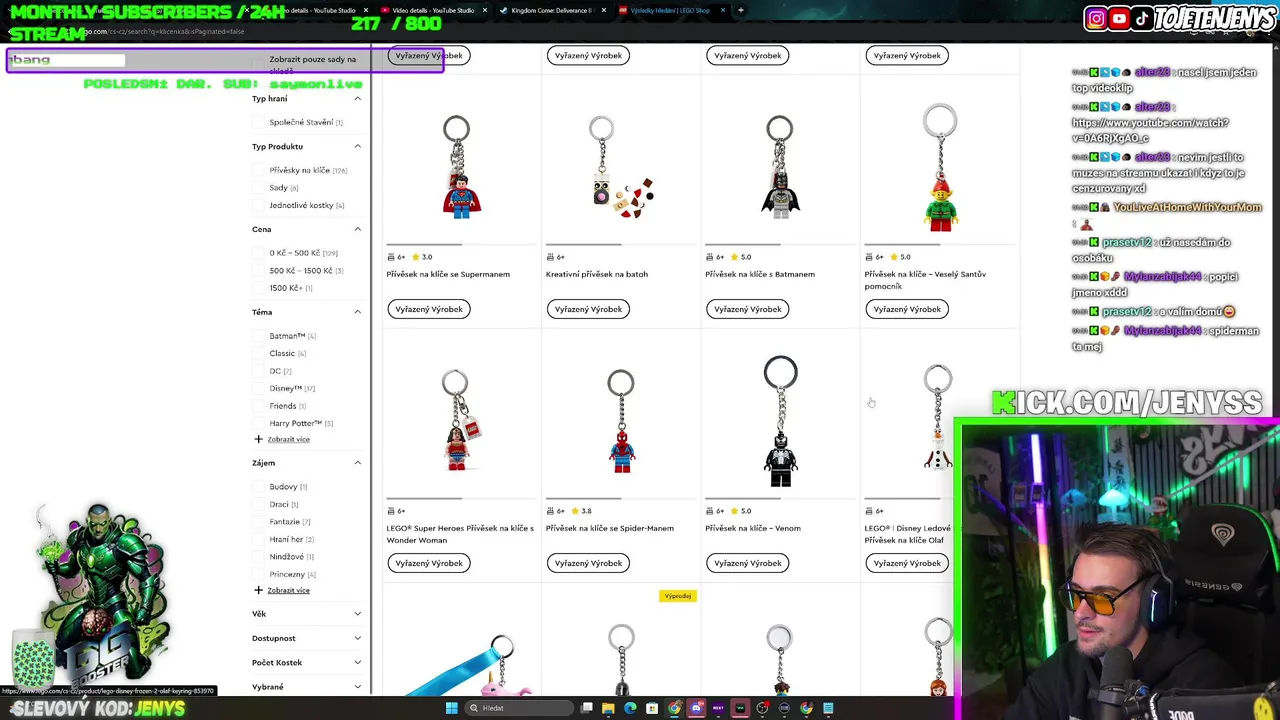Expand the Počet Kostek filter section
The image size is (1280, 720).
(307, 662)
